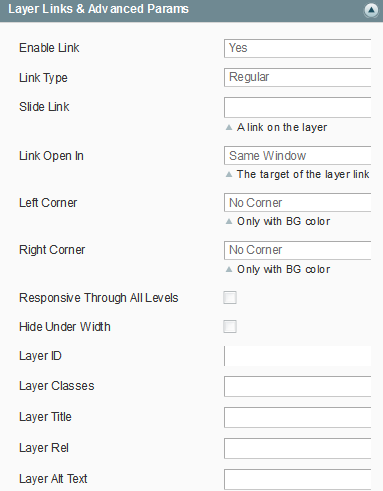
Task: Focus the Layer ID input field
Action: coord(297,356)
